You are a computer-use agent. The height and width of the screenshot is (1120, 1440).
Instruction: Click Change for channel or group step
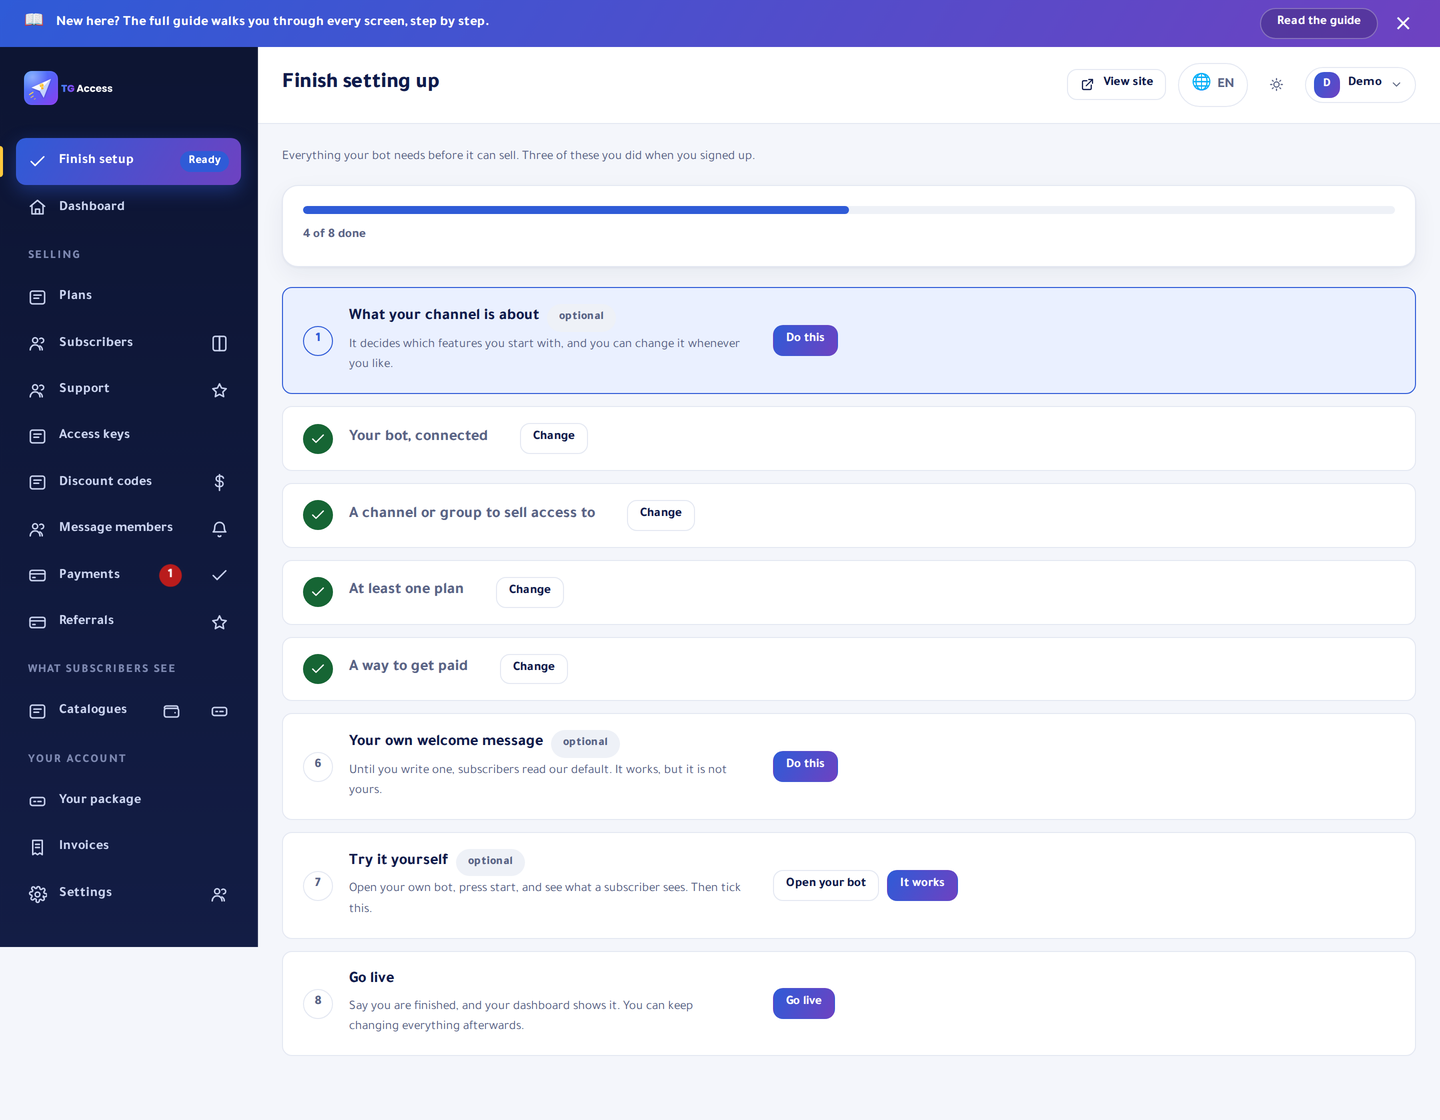[x=660, y=515]
